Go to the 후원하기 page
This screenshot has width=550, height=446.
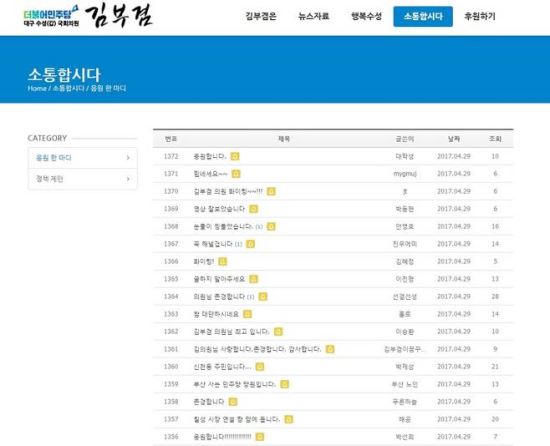(x=480, y=16)
